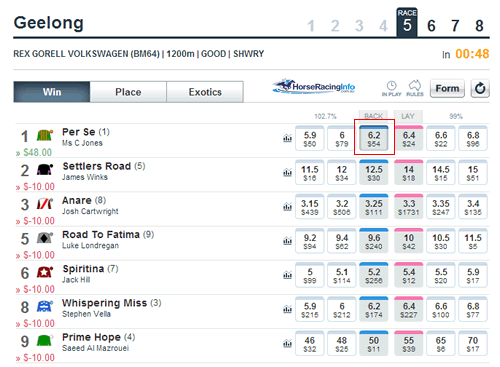Go to race 4

click(x=383, y=26)
